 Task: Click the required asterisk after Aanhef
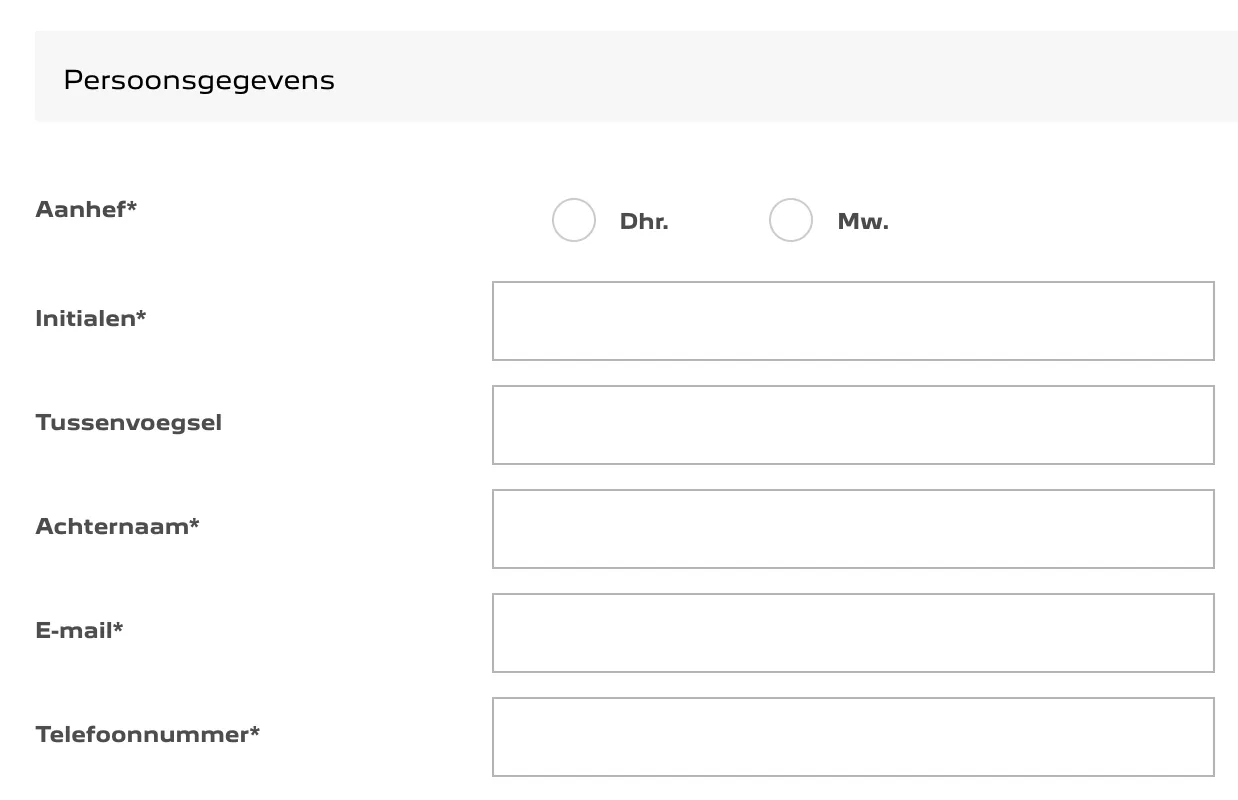coord(132,206)
